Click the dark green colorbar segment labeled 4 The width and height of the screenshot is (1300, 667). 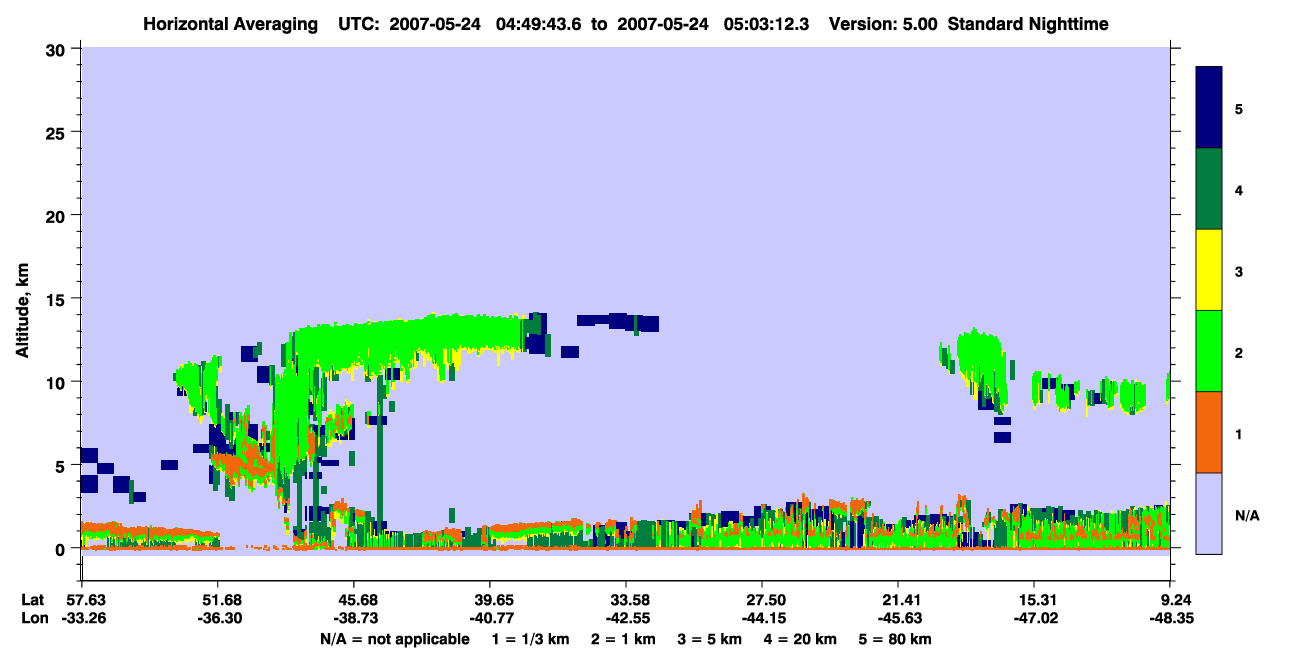pyautogui.click(x=1209, y=189)
